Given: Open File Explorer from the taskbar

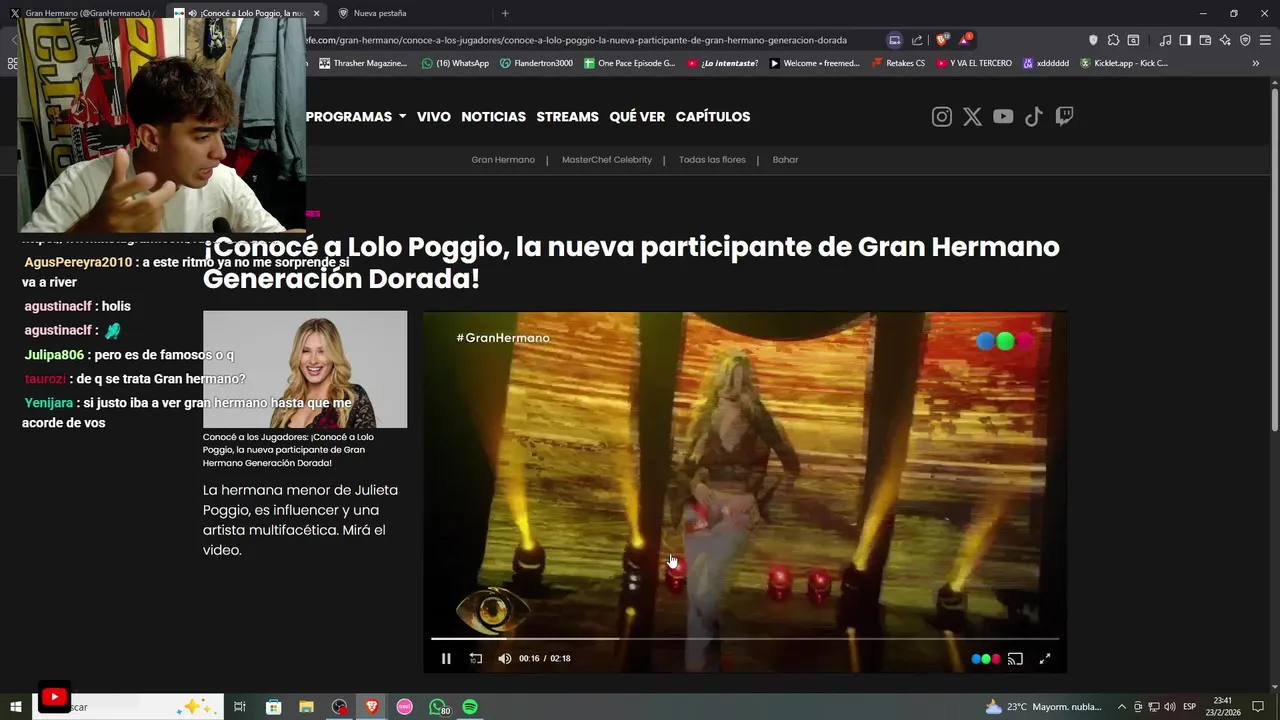Looking at the screenshot, I should pos(306,707).
